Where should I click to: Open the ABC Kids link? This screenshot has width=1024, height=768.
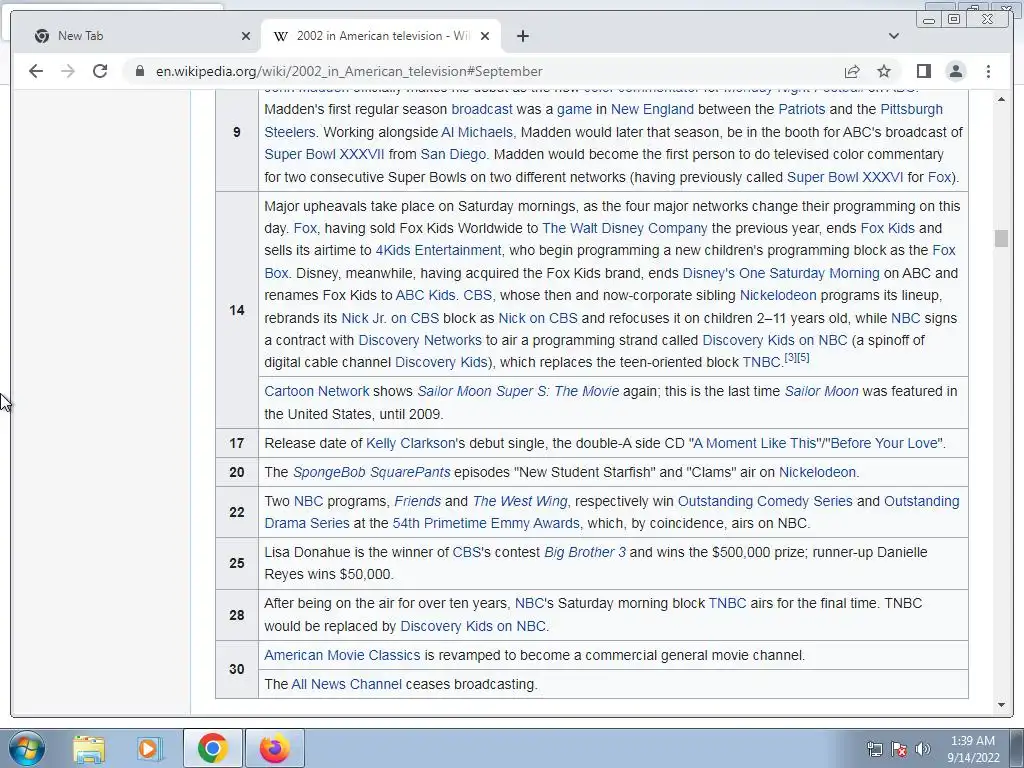pyautogui.click(x=426, y=295)
